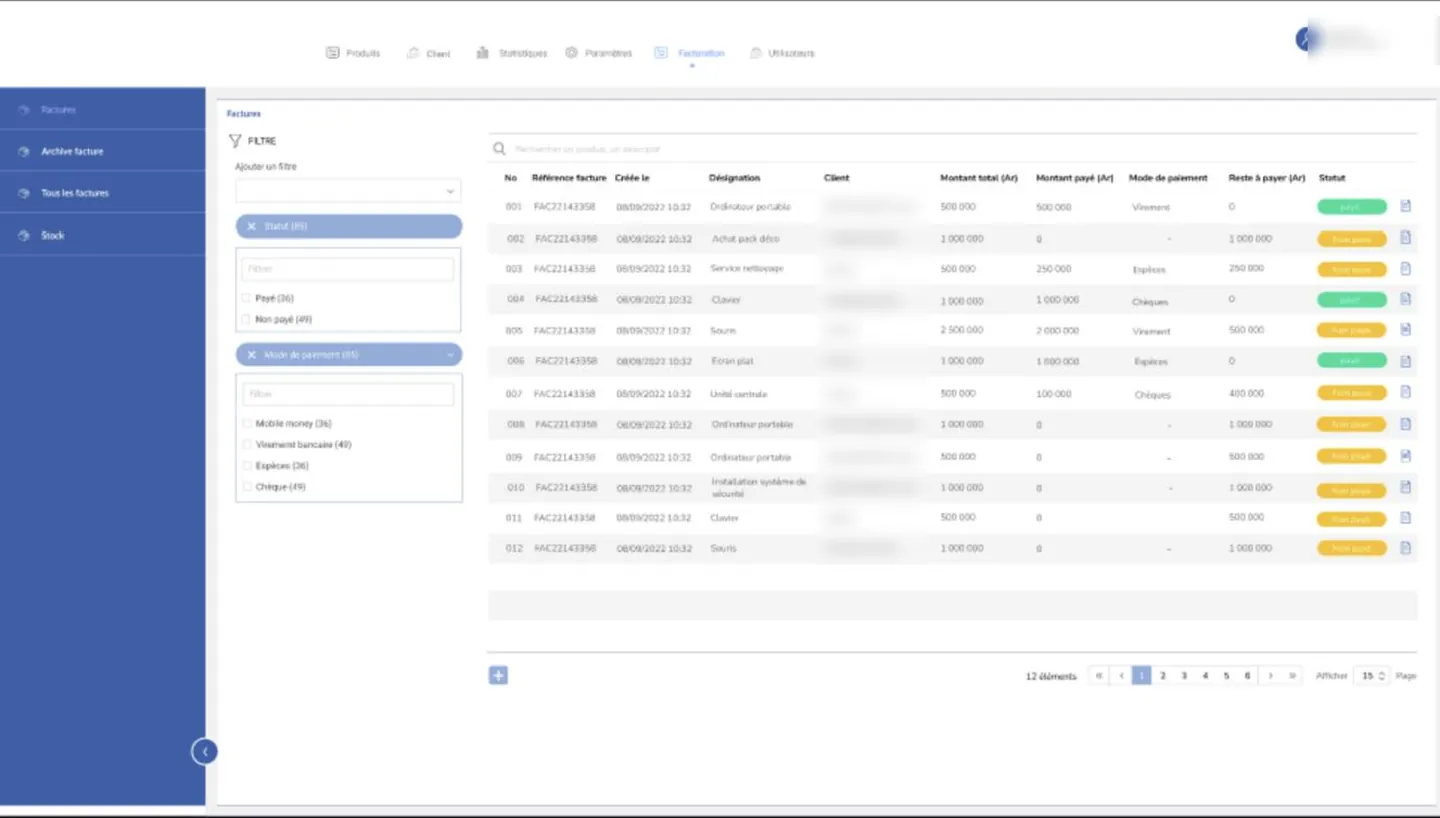Open the Client menu

pyautogui.click(x=429, y=53)
